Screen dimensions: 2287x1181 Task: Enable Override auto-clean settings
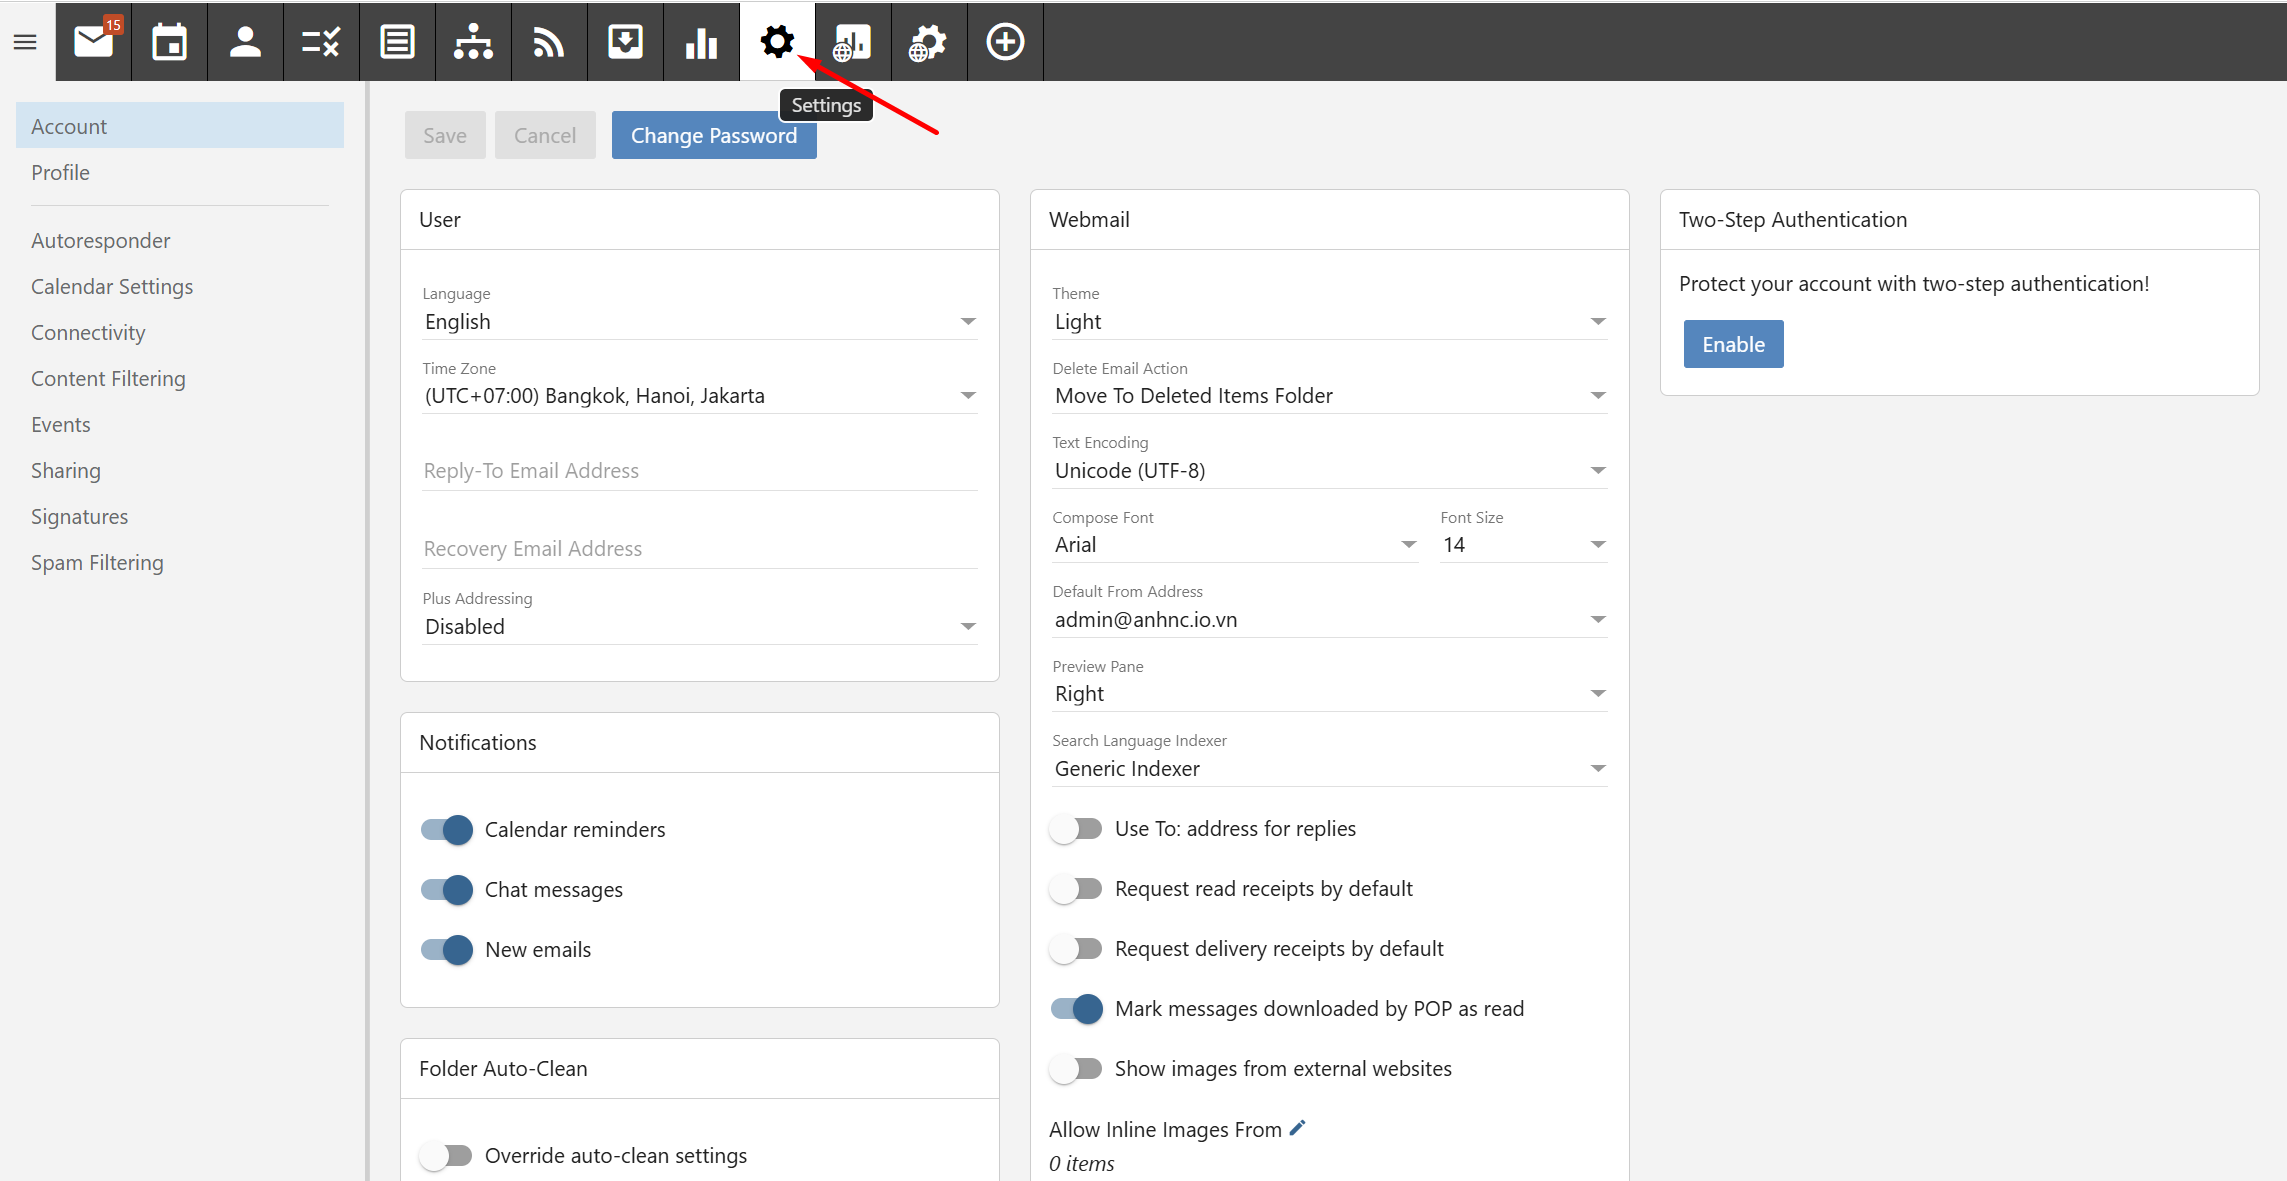pyautogui.click(x=447, y=1156)
